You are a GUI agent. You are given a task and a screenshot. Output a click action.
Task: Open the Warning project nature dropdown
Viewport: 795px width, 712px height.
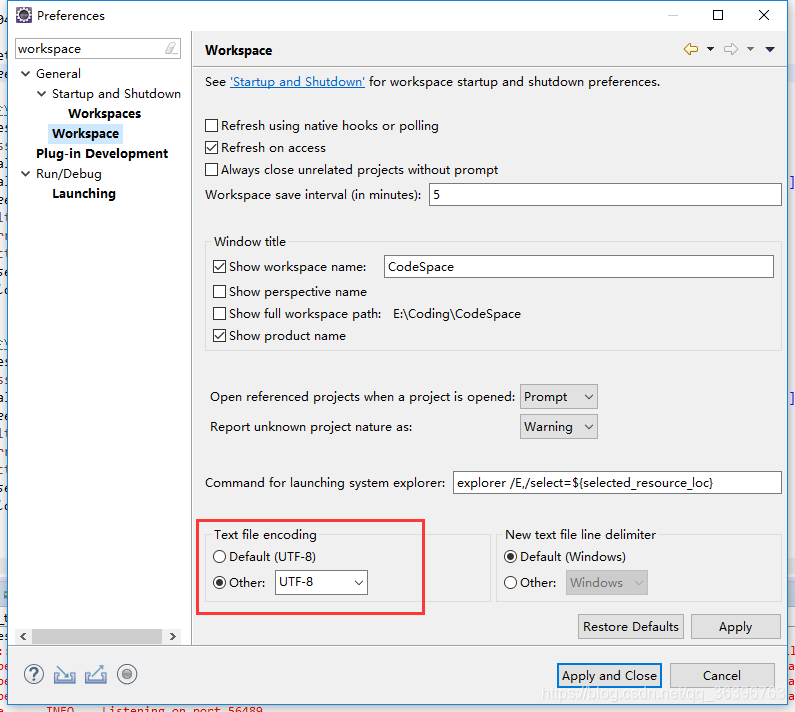[559, 426]
